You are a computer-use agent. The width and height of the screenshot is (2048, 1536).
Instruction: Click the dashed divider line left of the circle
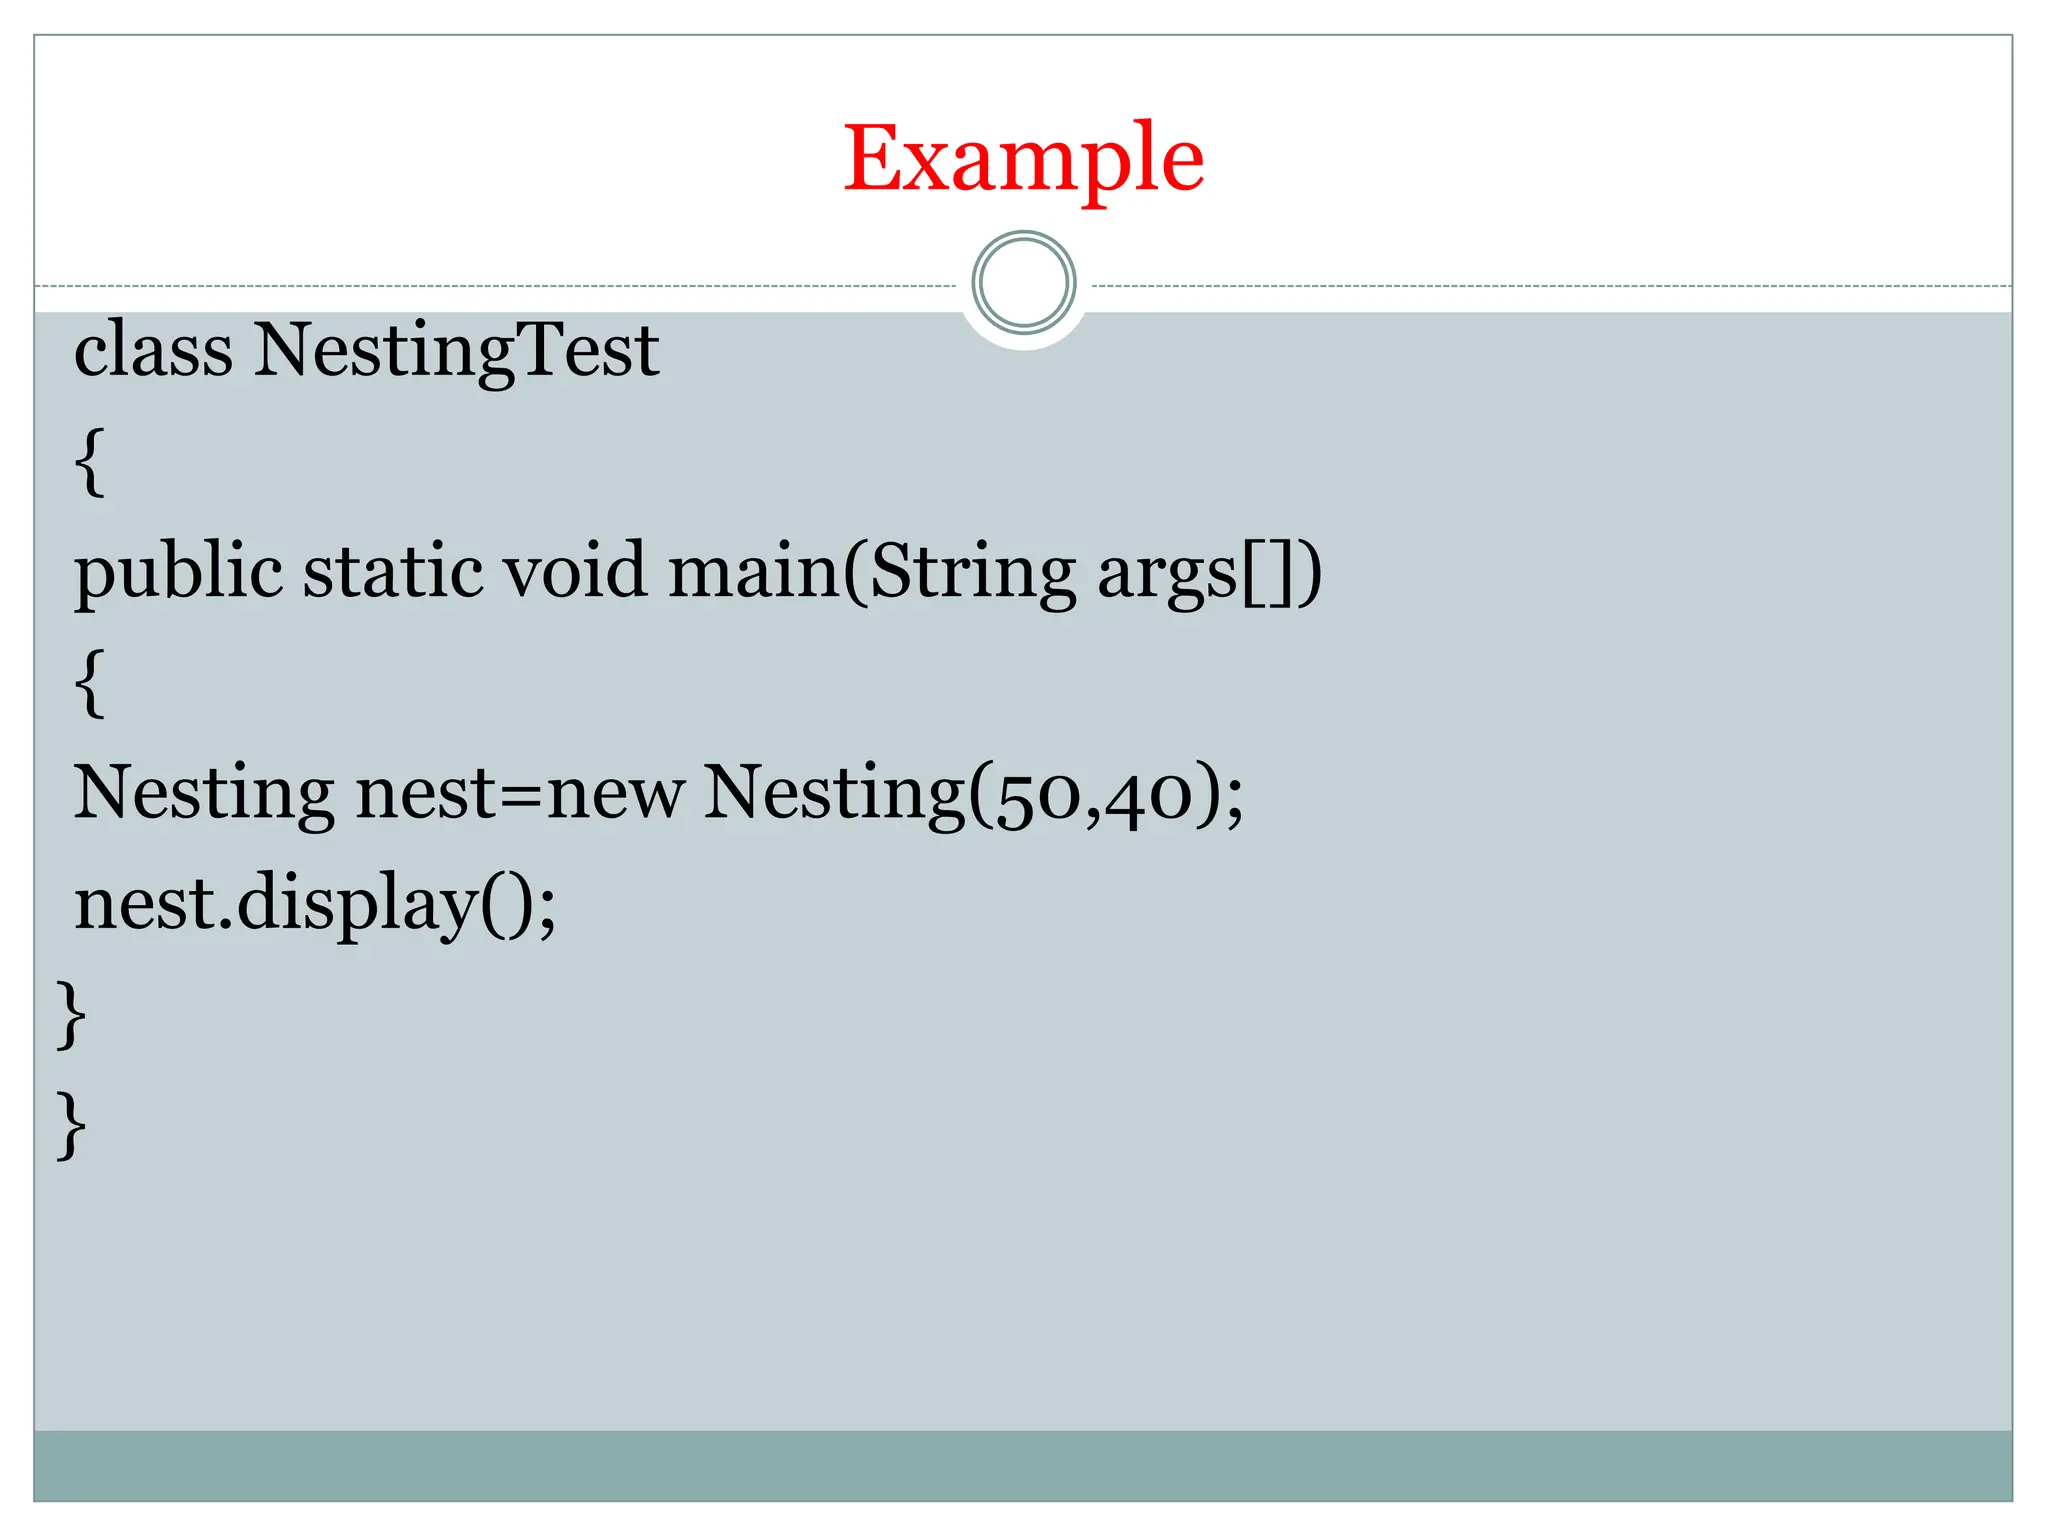point(500,286)
